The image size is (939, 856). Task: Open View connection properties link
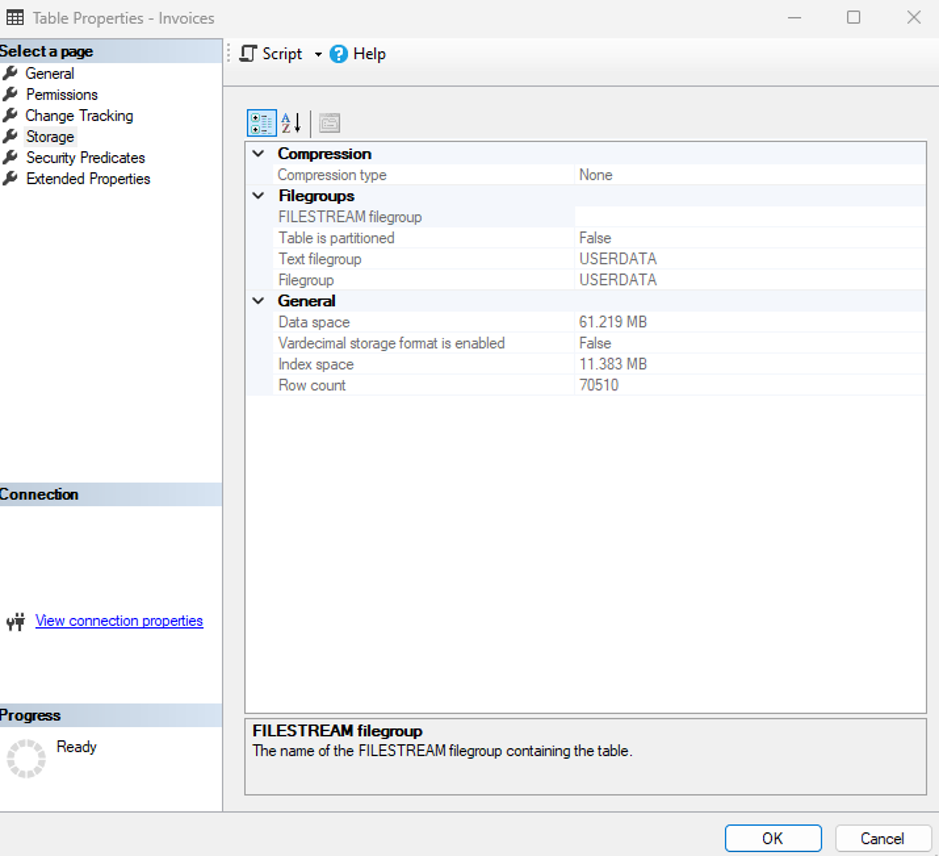click(x=119, y=621)
